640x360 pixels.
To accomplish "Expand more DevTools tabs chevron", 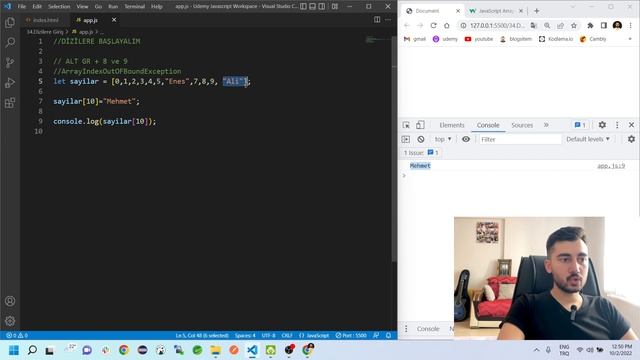I will click(x=546, y=125).
